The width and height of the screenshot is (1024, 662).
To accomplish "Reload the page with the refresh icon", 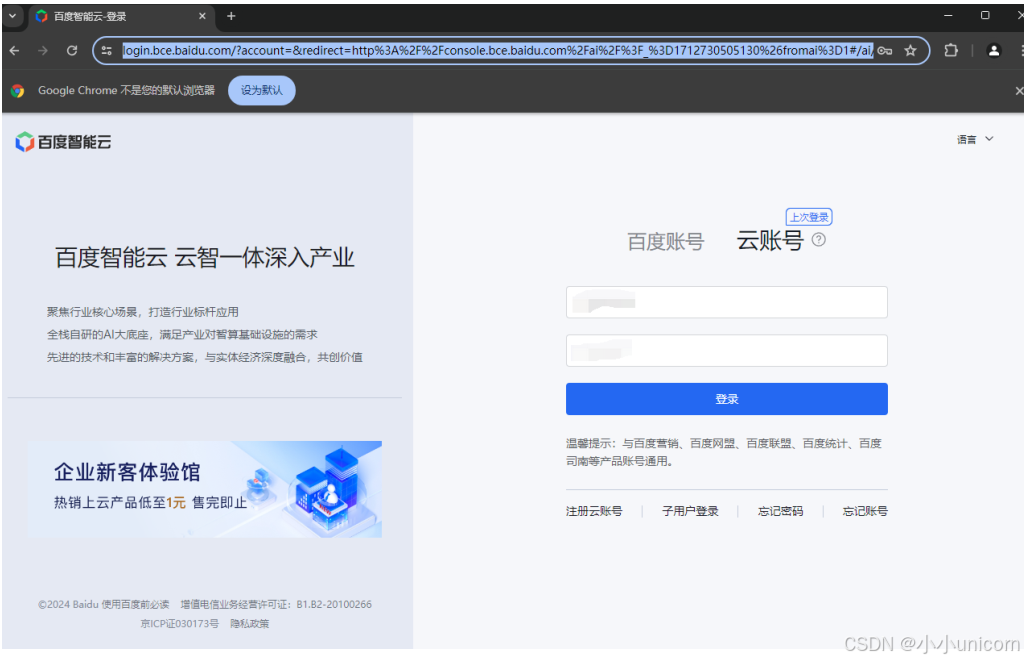I will (72, 50).
